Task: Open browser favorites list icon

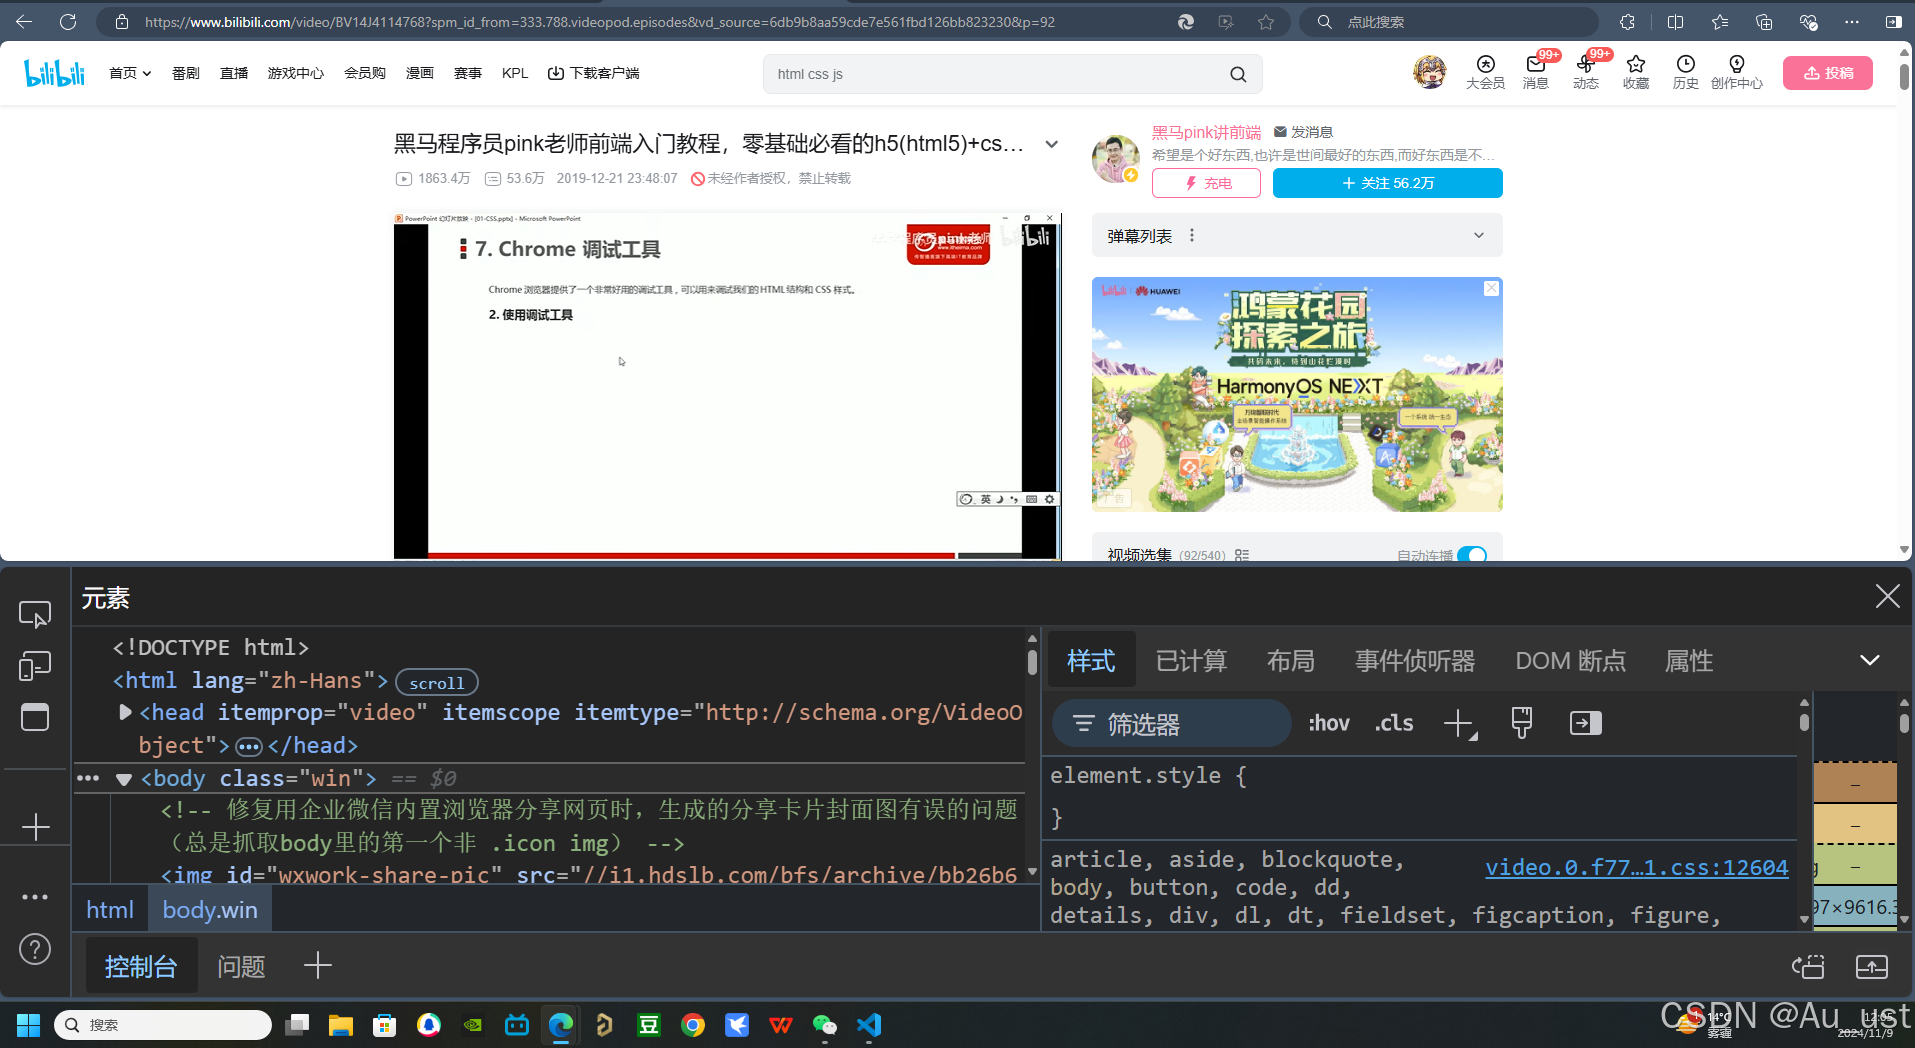Action: 1720,22
